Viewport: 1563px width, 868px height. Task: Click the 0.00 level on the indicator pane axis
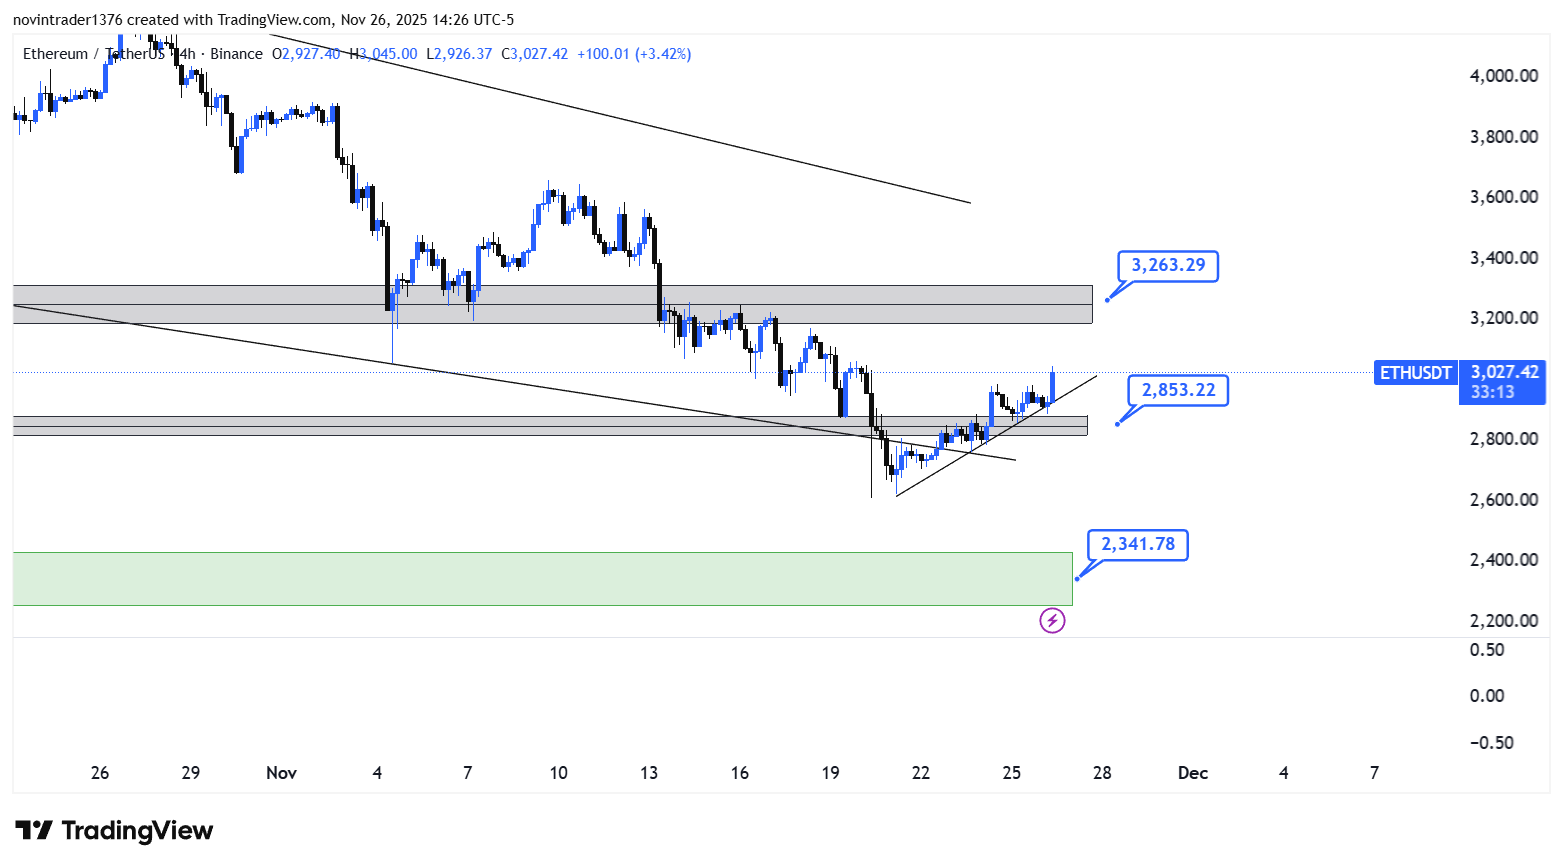(1487, 696)
